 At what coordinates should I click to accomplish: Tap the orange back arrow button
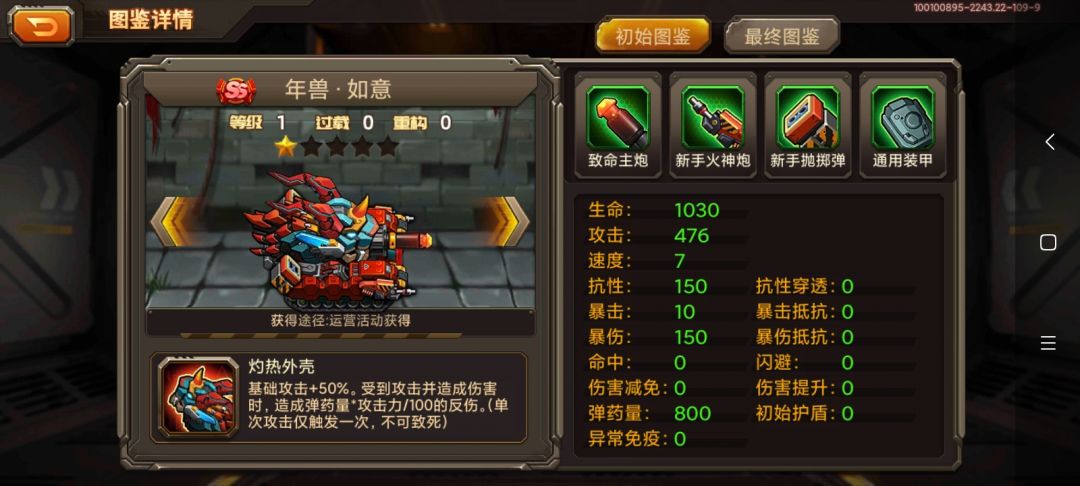coord(41,26)
